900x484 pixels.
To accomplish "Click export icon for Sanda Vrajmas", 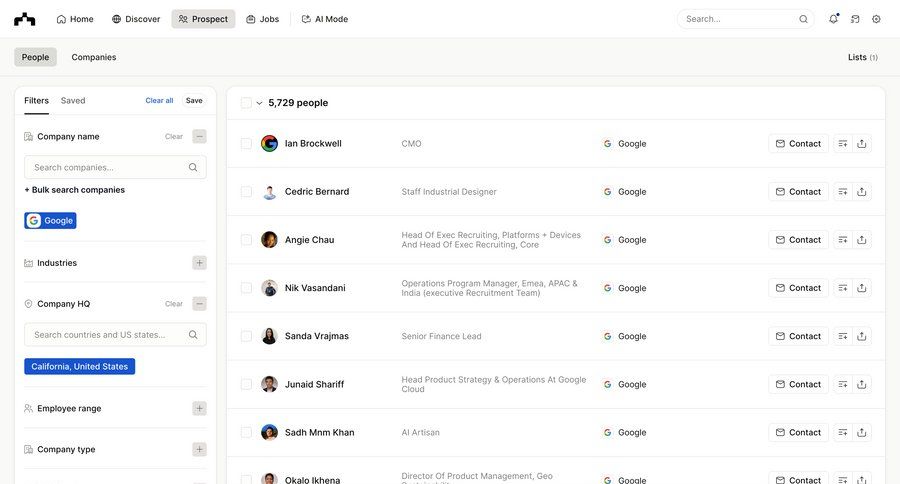I will pyautogui.click(x=862, y=336).
